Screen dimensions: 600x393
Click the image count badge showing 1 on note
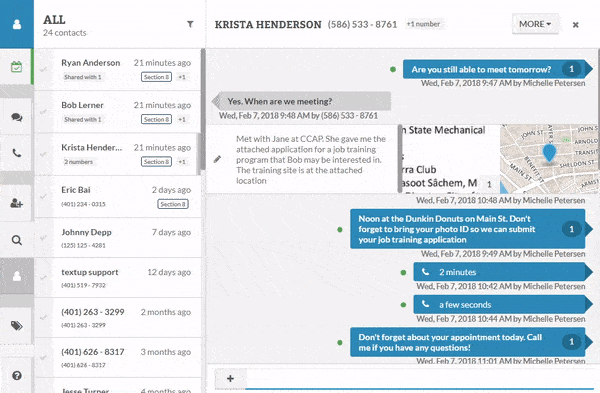pyautogui.click(x=489, y=184)
